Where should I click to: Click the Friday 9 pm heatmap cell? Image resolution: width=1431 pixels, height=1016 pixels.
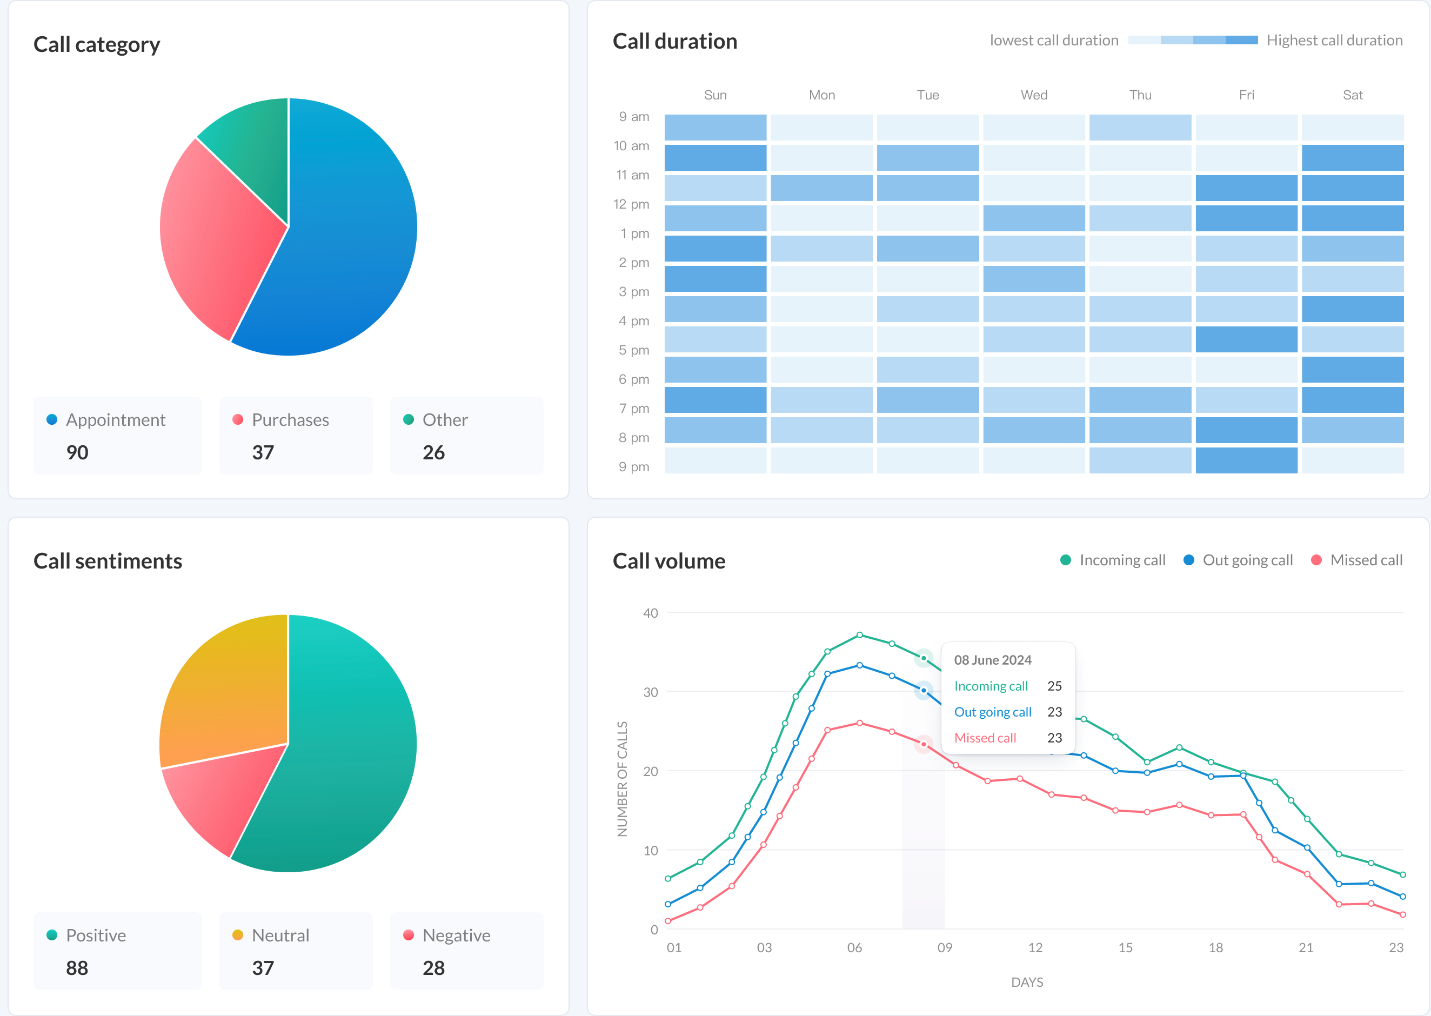[x=1246, y=461]
